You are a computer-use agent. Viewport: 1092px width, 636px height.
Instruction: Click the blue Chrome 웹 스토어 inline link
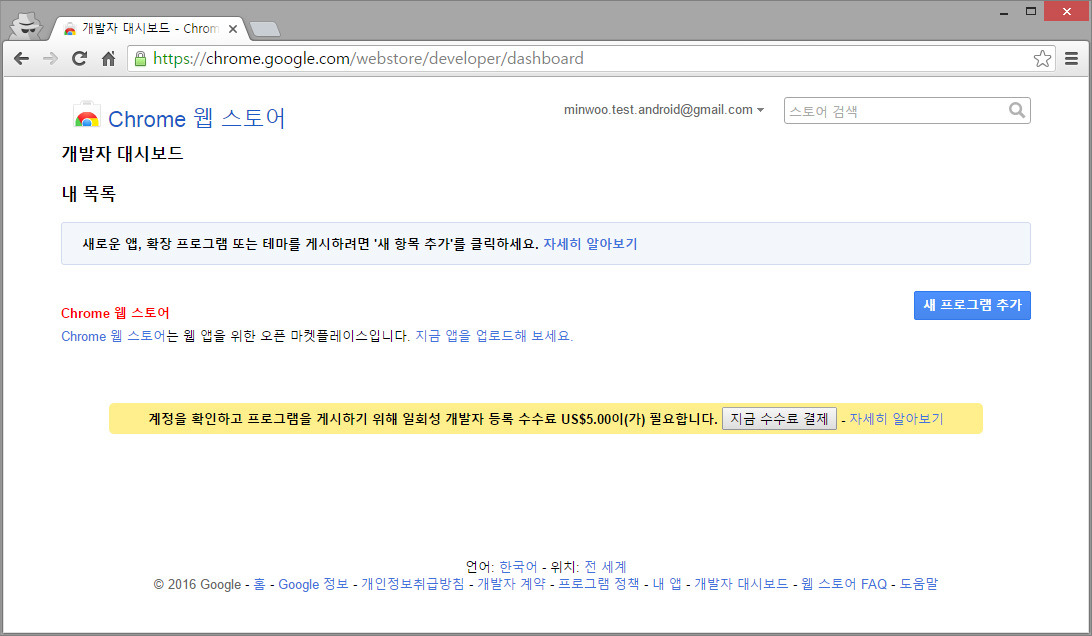[113, 336]
